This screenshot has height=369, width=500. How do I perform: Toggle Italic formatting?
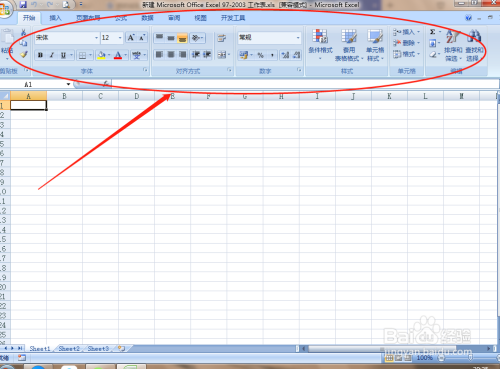coord(52,55)
